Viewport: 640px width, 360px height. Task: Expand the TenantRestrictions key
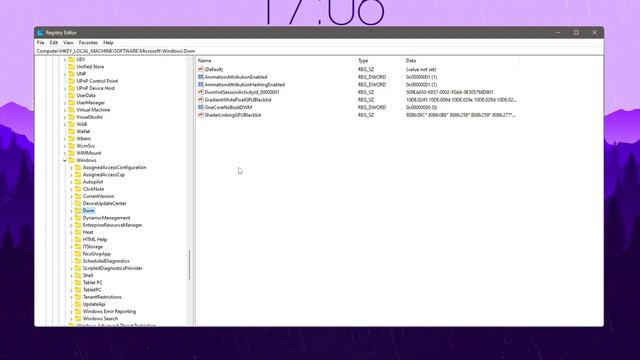click(71, 297)
